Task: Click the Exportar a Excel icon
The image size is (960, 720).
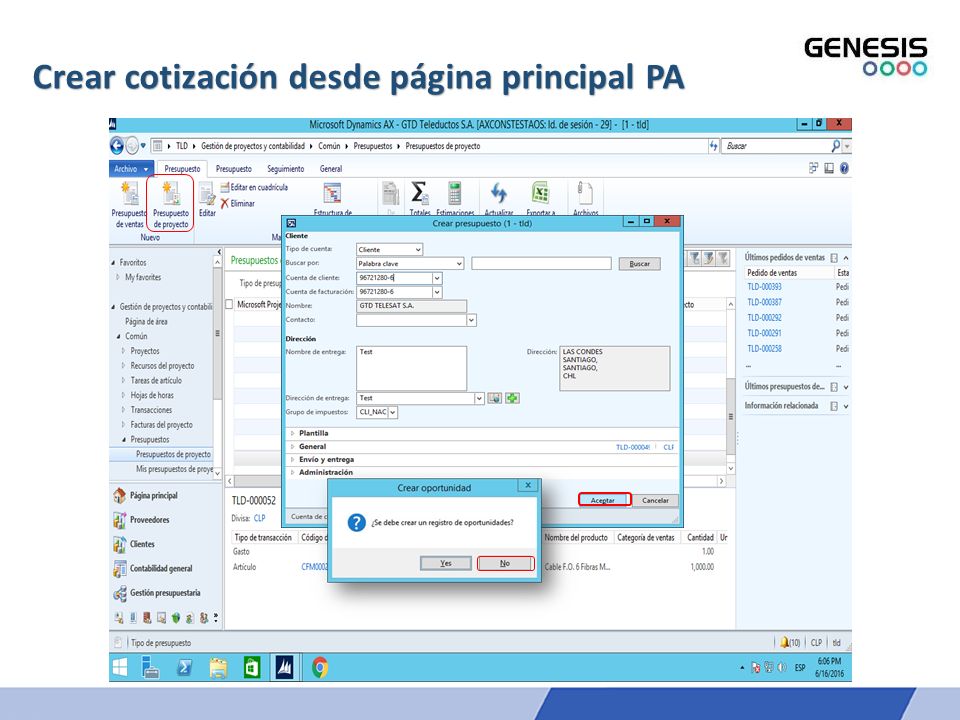Action: [x=541, y=193]
